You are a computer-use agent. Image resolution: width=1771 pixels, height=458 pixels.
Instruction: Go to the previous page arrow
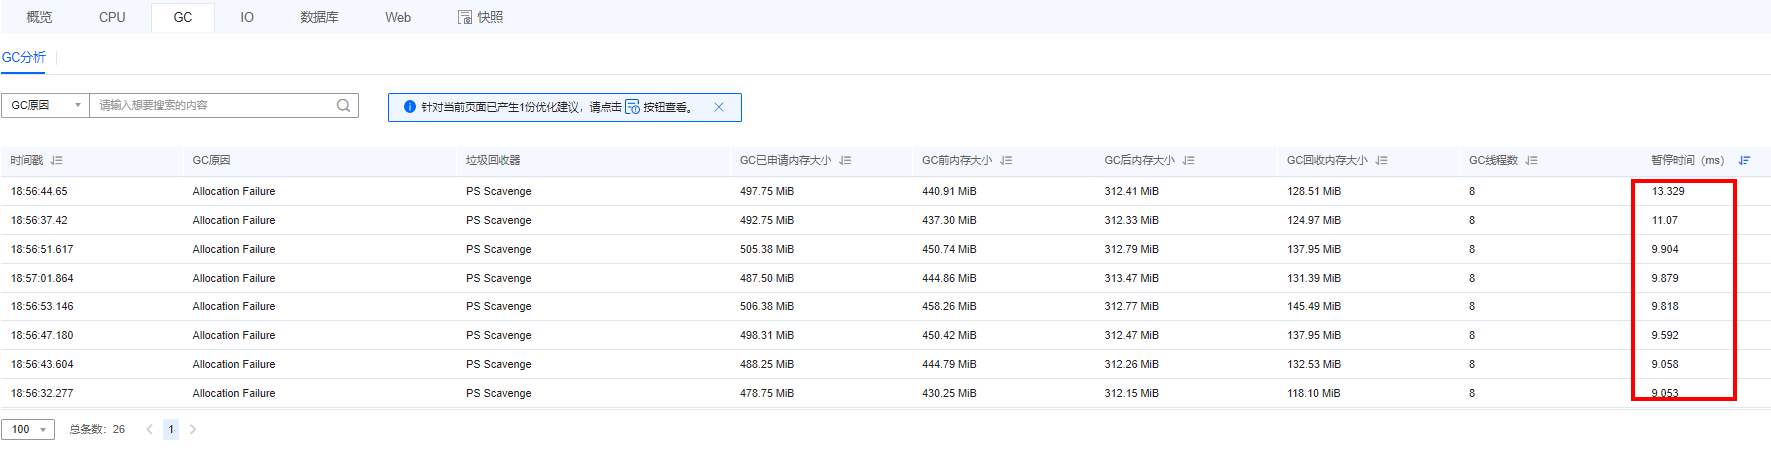click(149, 429)
